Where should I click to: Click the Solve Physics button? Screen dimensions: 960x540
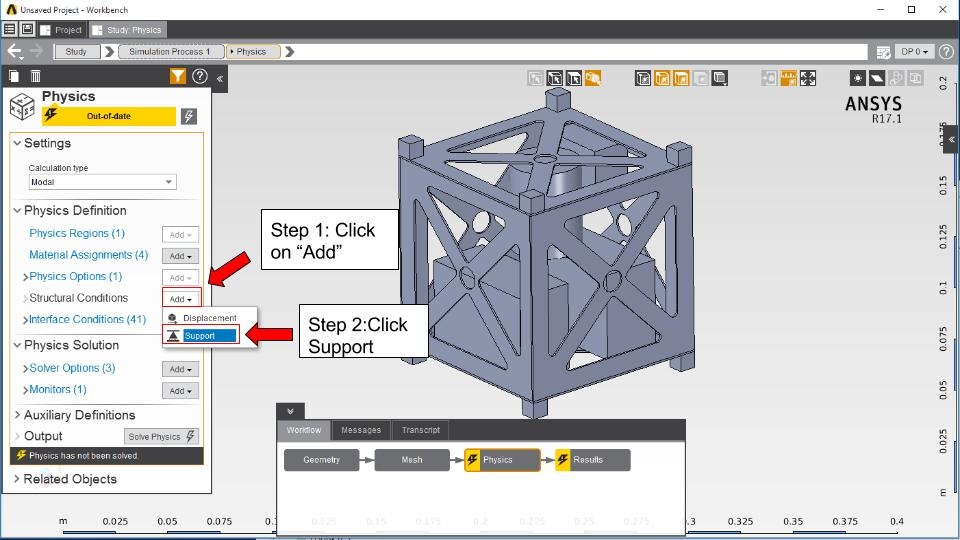coord(162,436)
